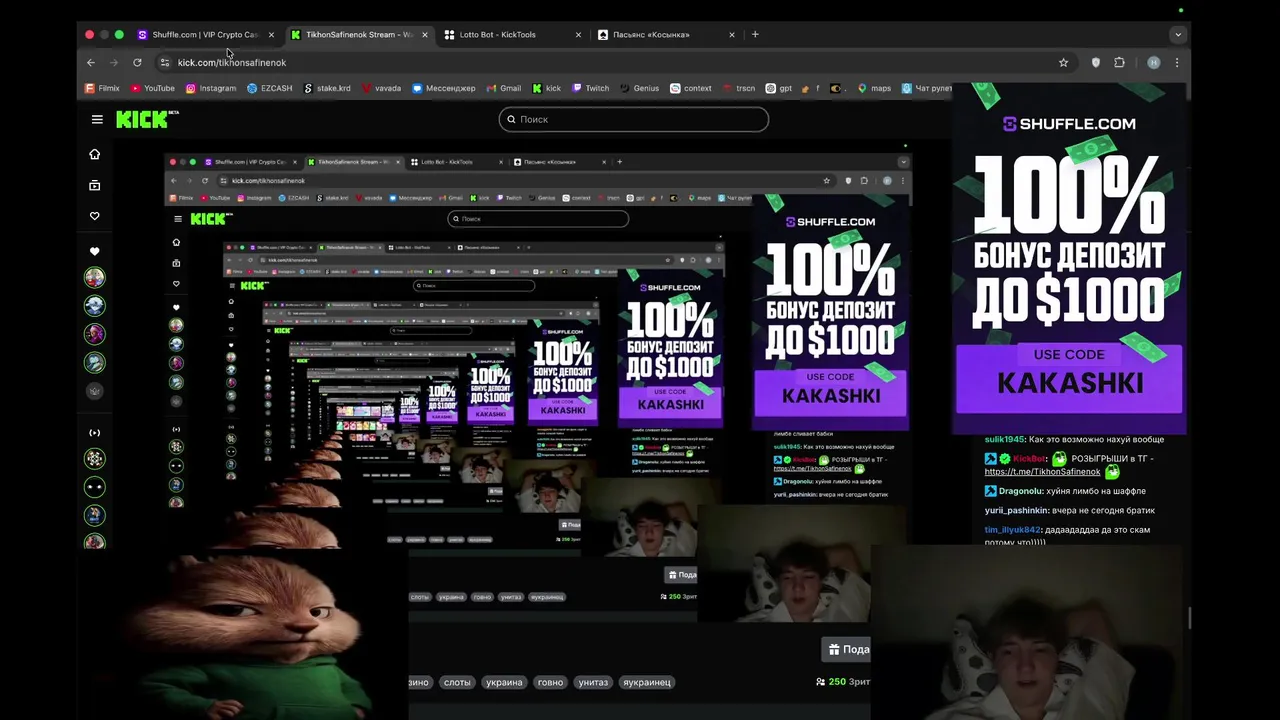Open the browser three-dot menu
The height and width of the screenshot is (720, 1280).
click(x=1177, y=62)
